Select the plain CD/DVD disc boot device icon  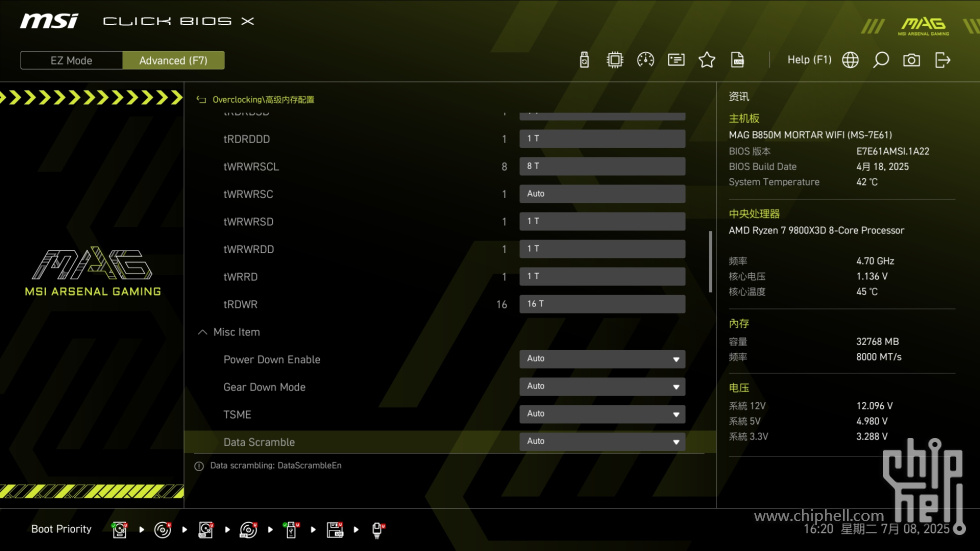(x=162, y=530)
